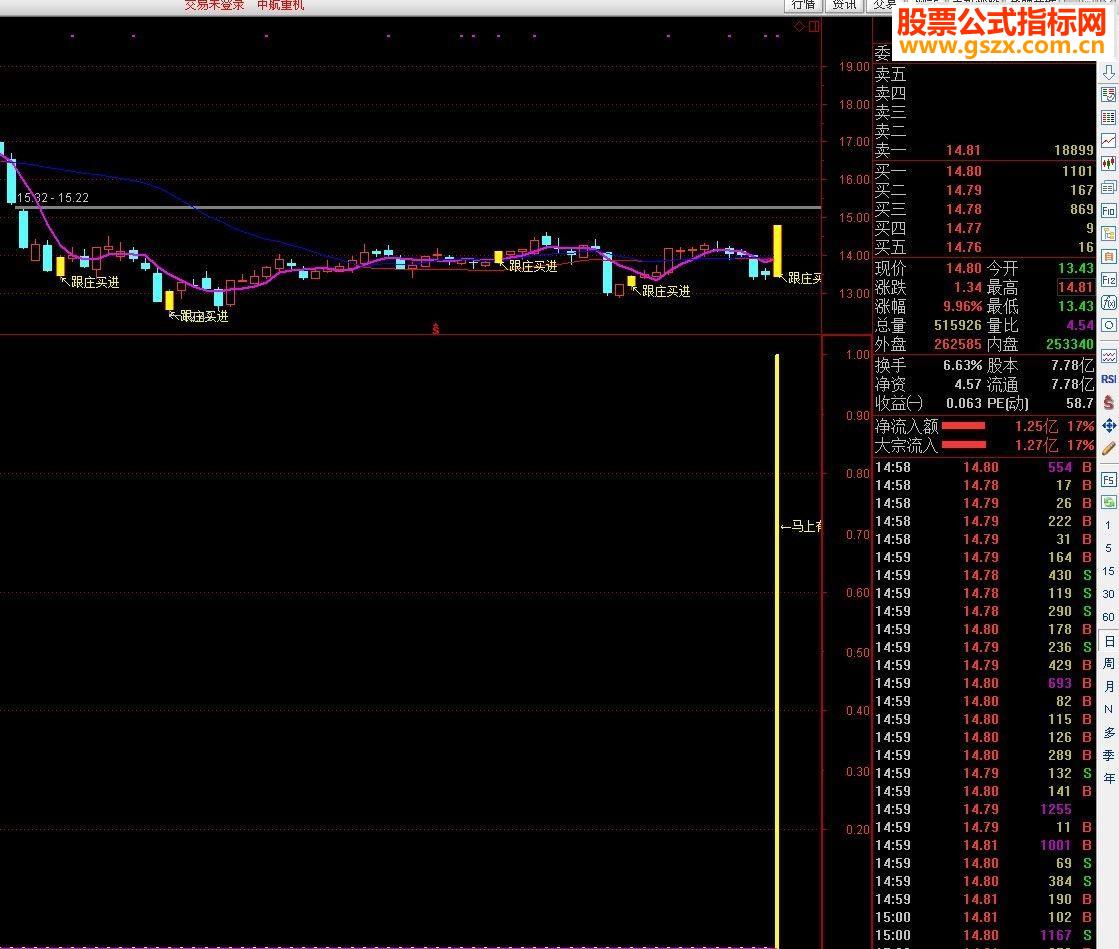The height and width of the screenshot is (949, 1119).
Task: Click the down-arrow icon on the right toolbar
Action: (x=1108, y=72)
